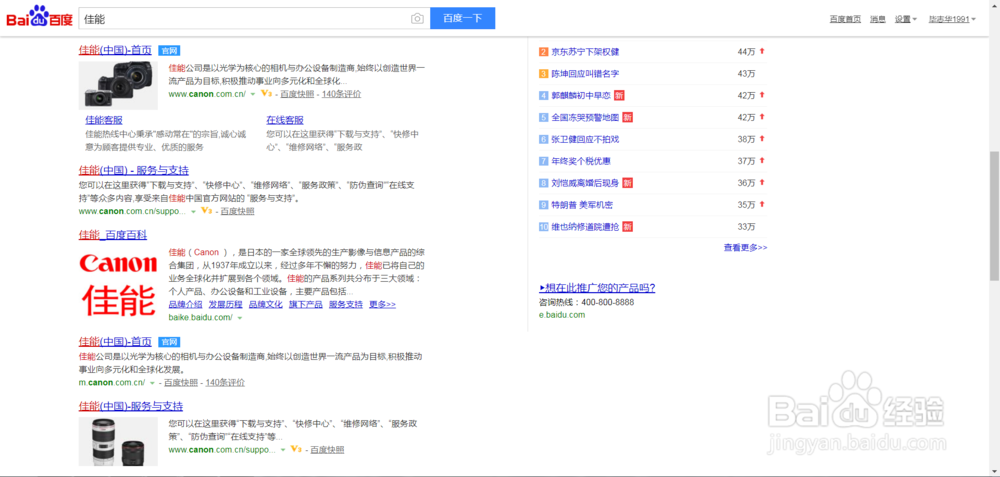Click the lens thumbnail in last result
Image resolution: width=1000 pixels, height=477 pixels.
[119, 441]
